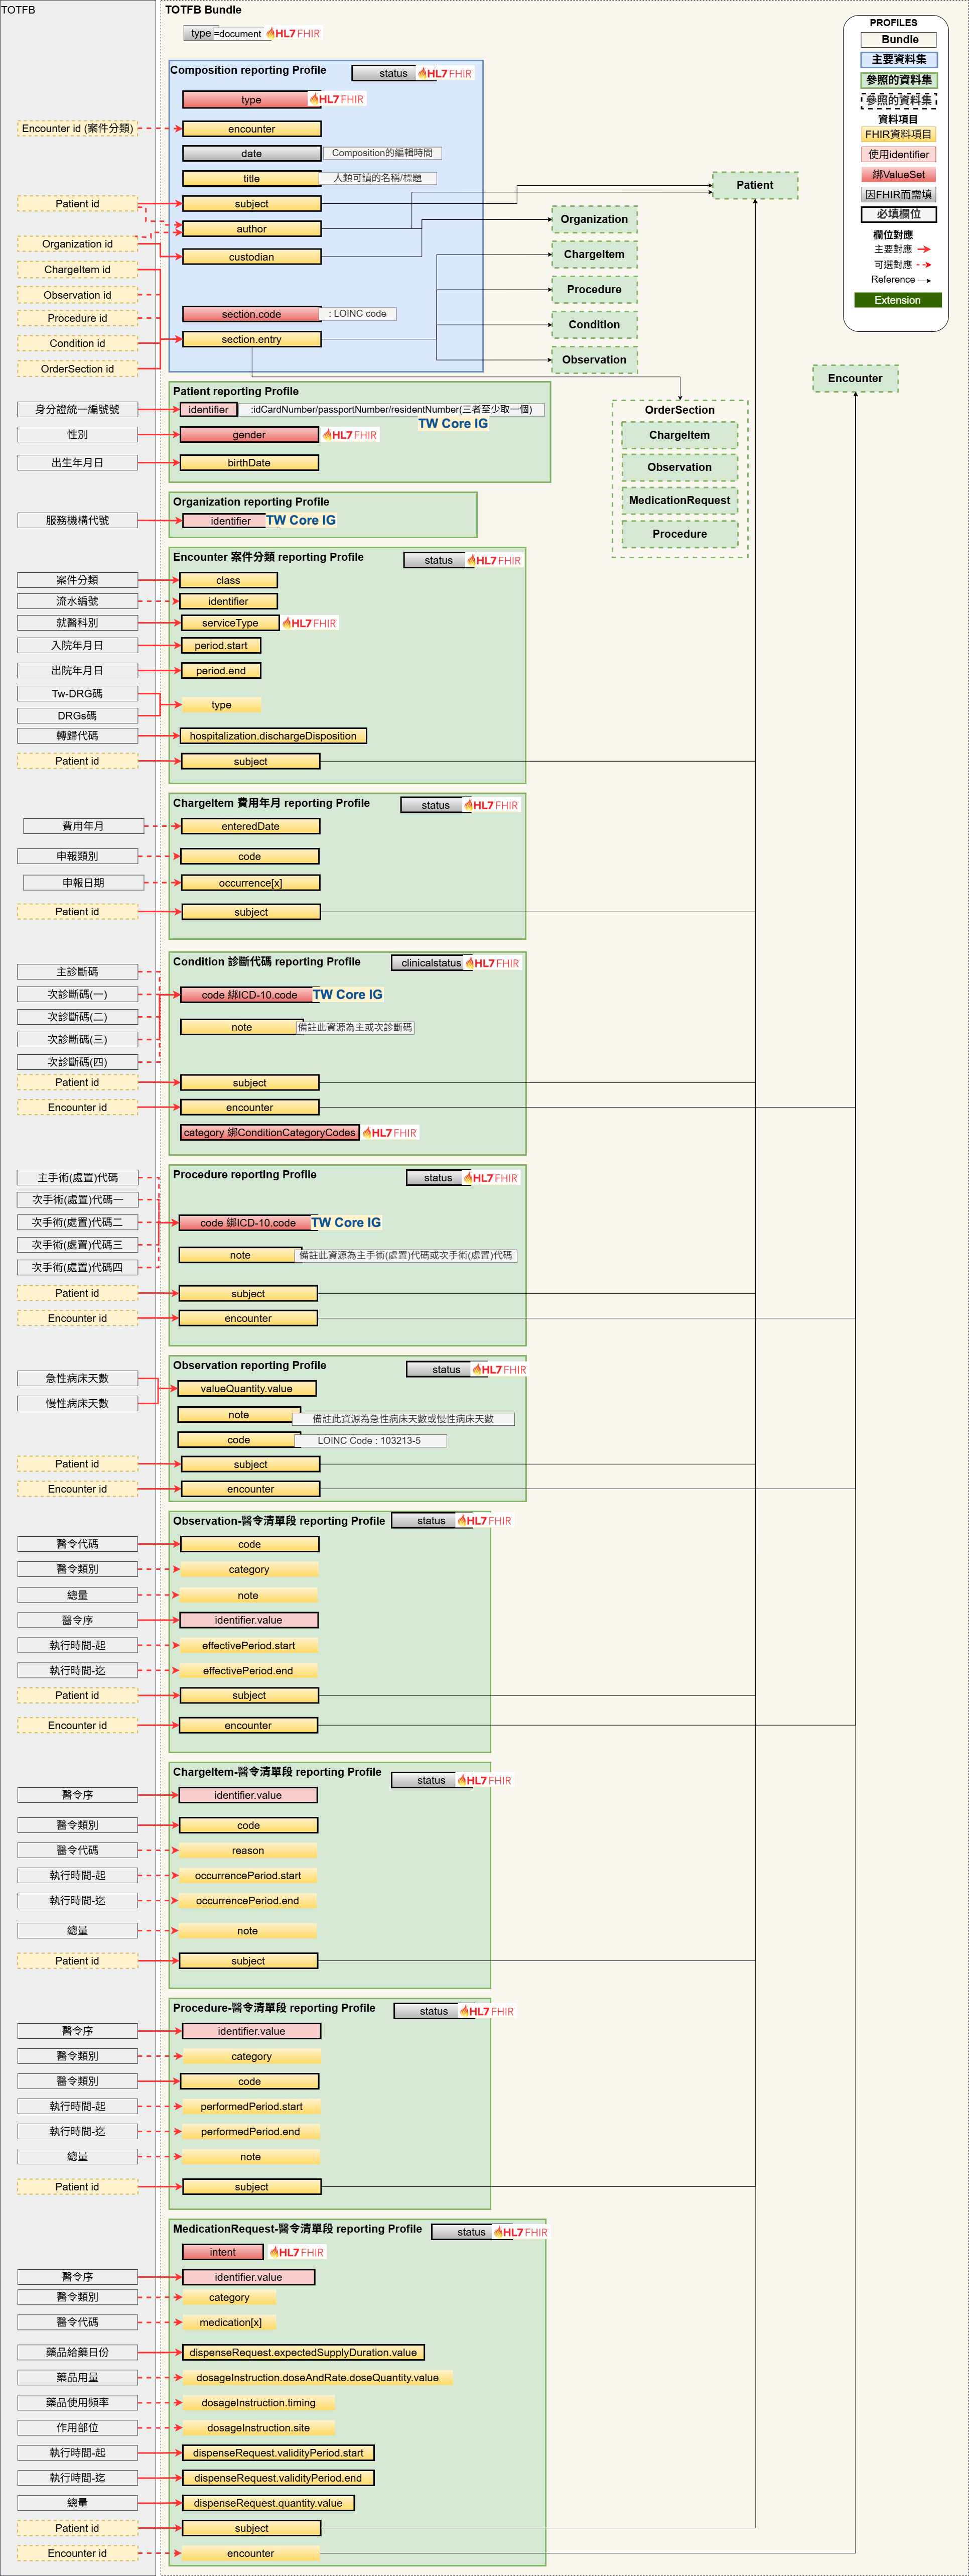Click the HL7 FHIR logo beside clinicalstatus
Image resolution: width=969 pixels, height=2576 pixels.
coord(492,963)
